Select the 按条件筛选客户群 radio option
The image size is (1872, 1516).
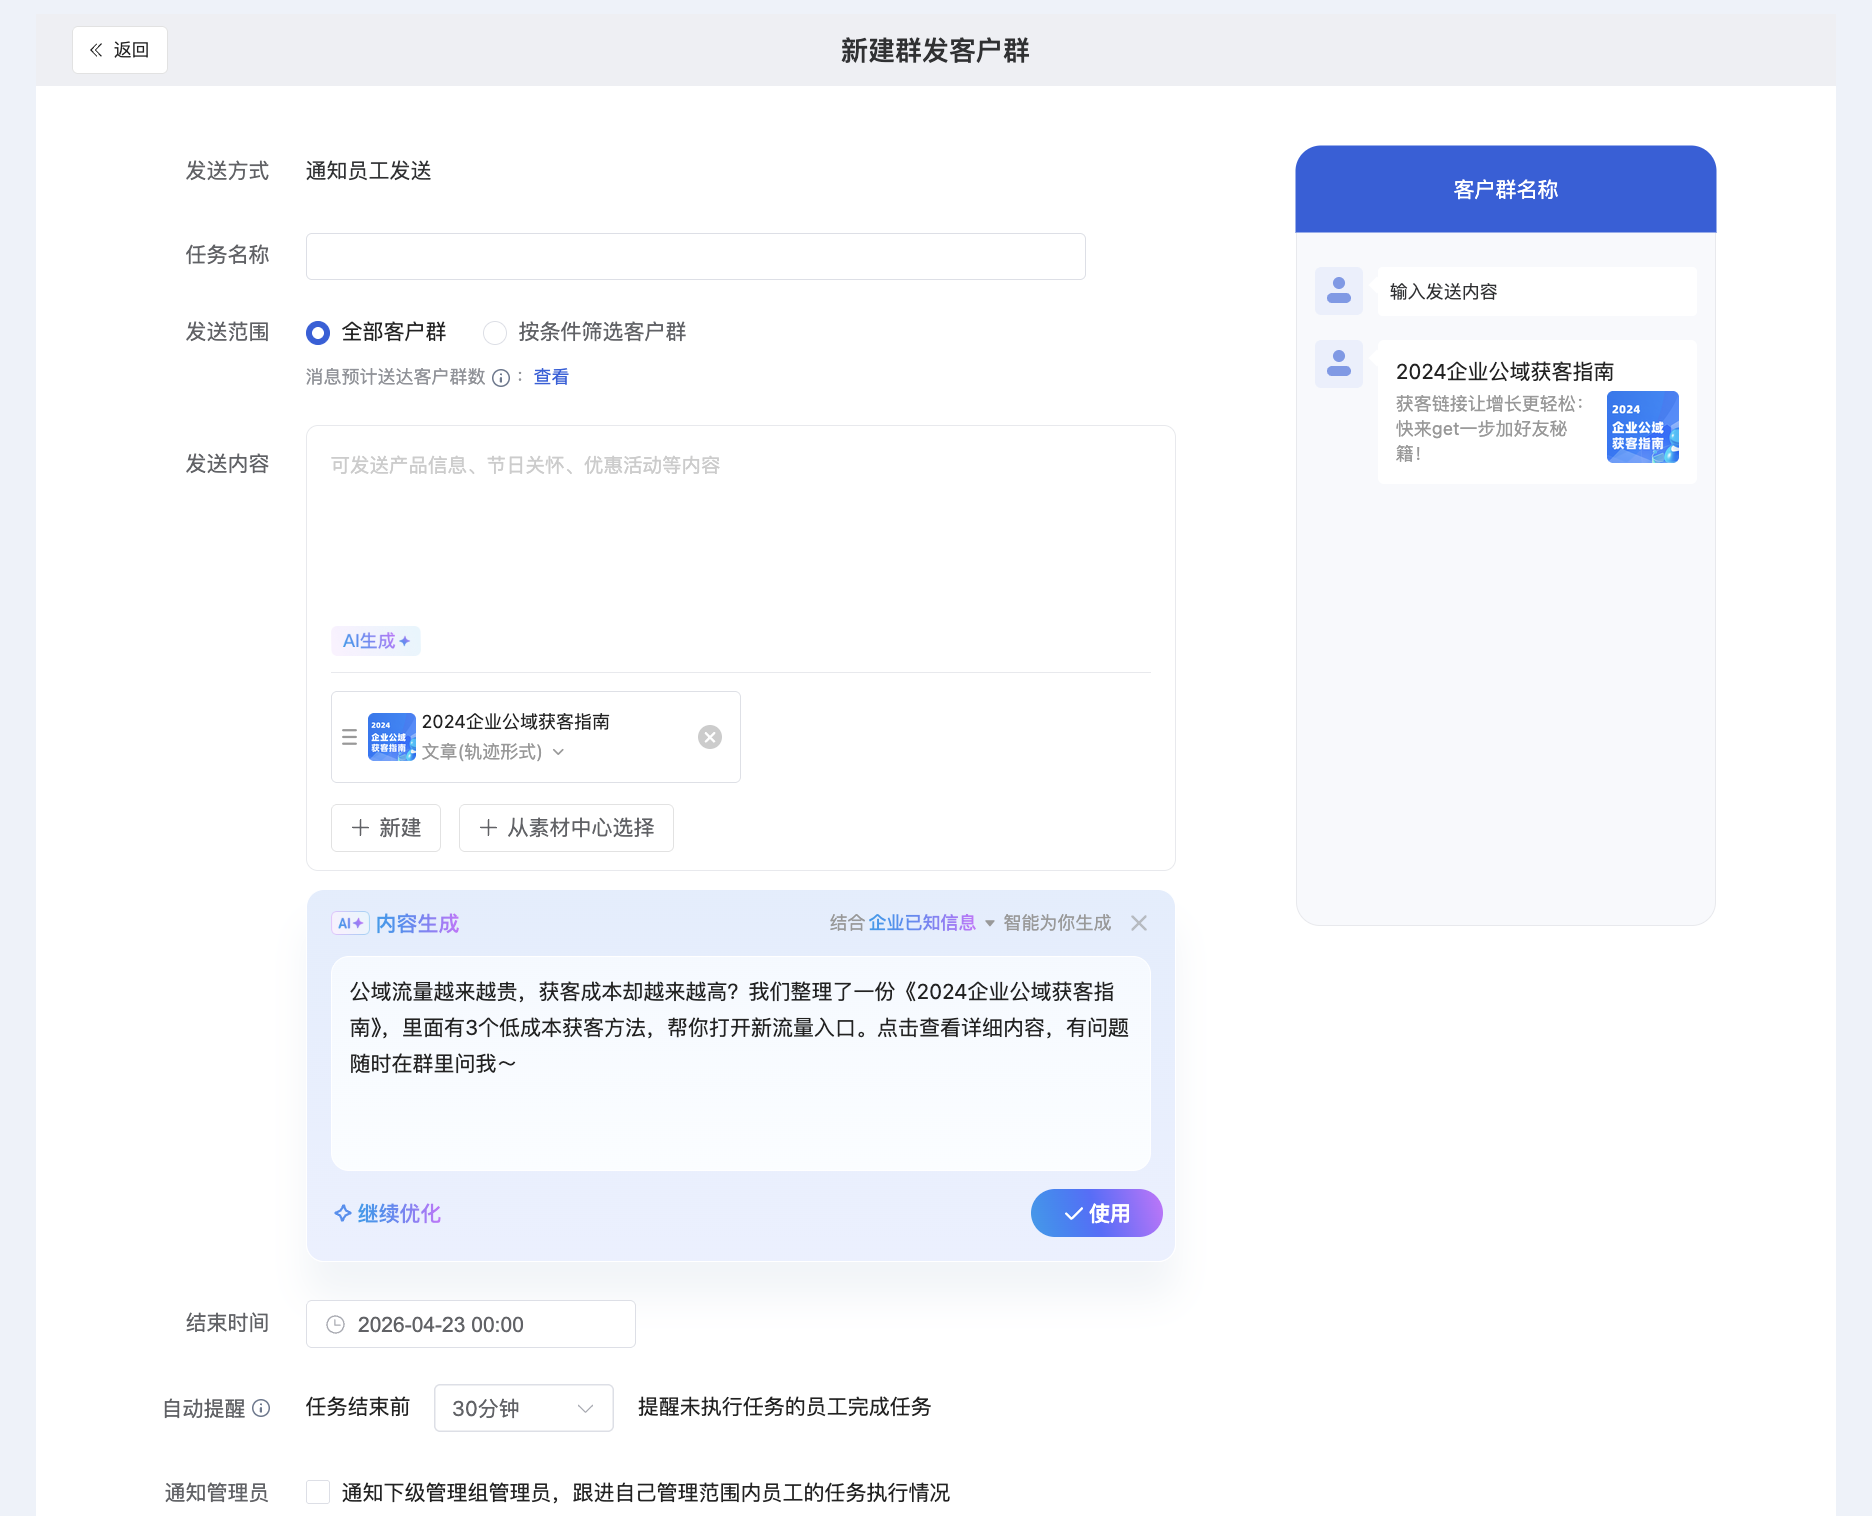point(495,332)
